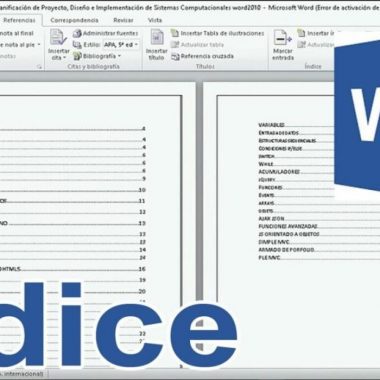The height and width of the screenshot is (380, 380).
Task: Click page number 9 in left table of contents
Action: (x=144, y=179)
